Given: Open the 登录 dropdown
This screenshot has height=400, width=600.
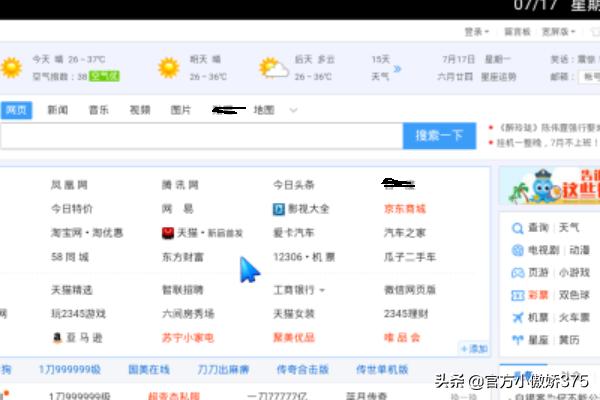Looking at the screenshot, I should 476,32.
